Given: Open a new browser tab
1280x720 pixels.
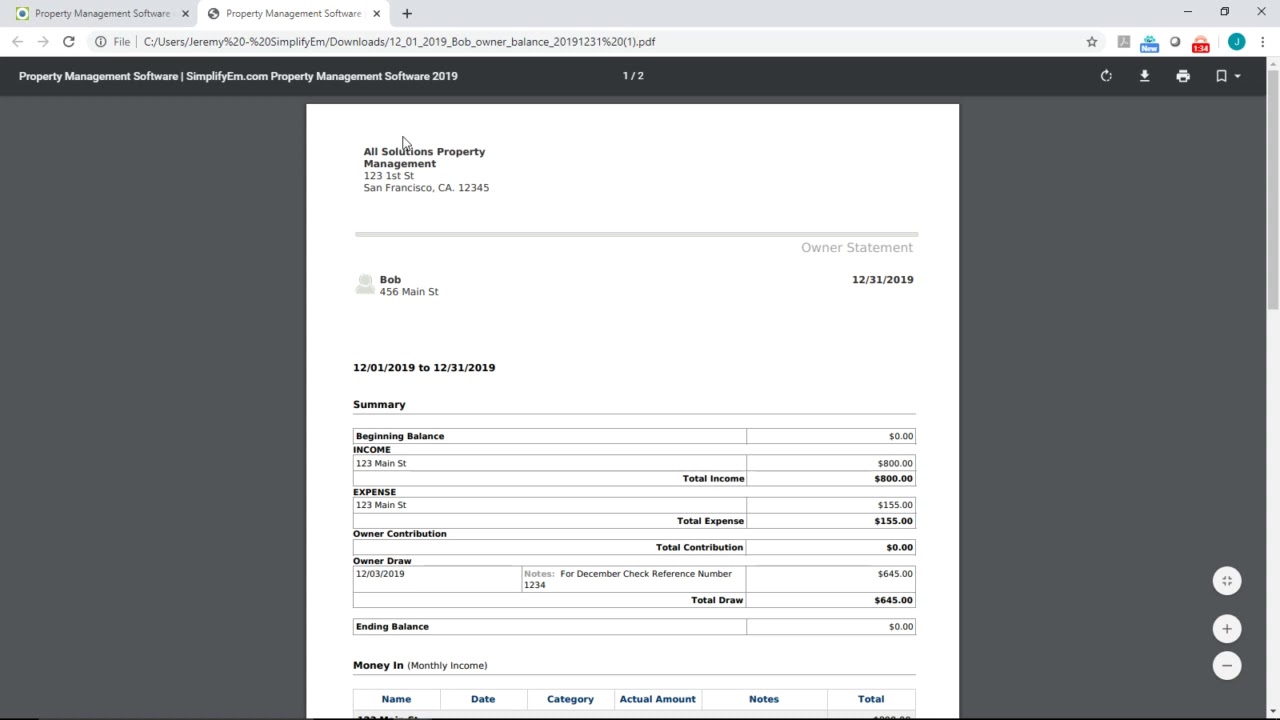Looking at the screenshot, I should pyautogui.click(x=407, y=14).
